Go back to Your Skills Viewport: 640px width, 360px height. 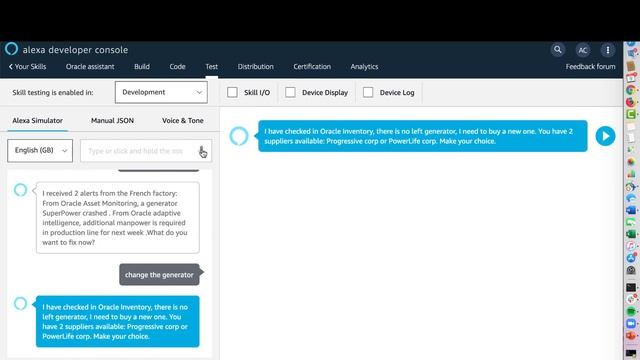[27, 67]
